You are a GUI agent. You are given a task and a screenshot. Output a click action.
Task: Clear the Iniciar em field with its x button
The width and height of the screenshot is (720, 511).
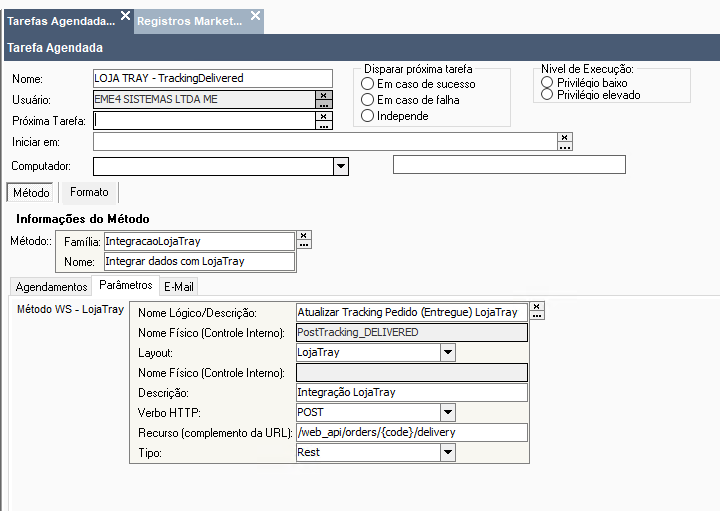pyautogui.click(x=565, y=137)
